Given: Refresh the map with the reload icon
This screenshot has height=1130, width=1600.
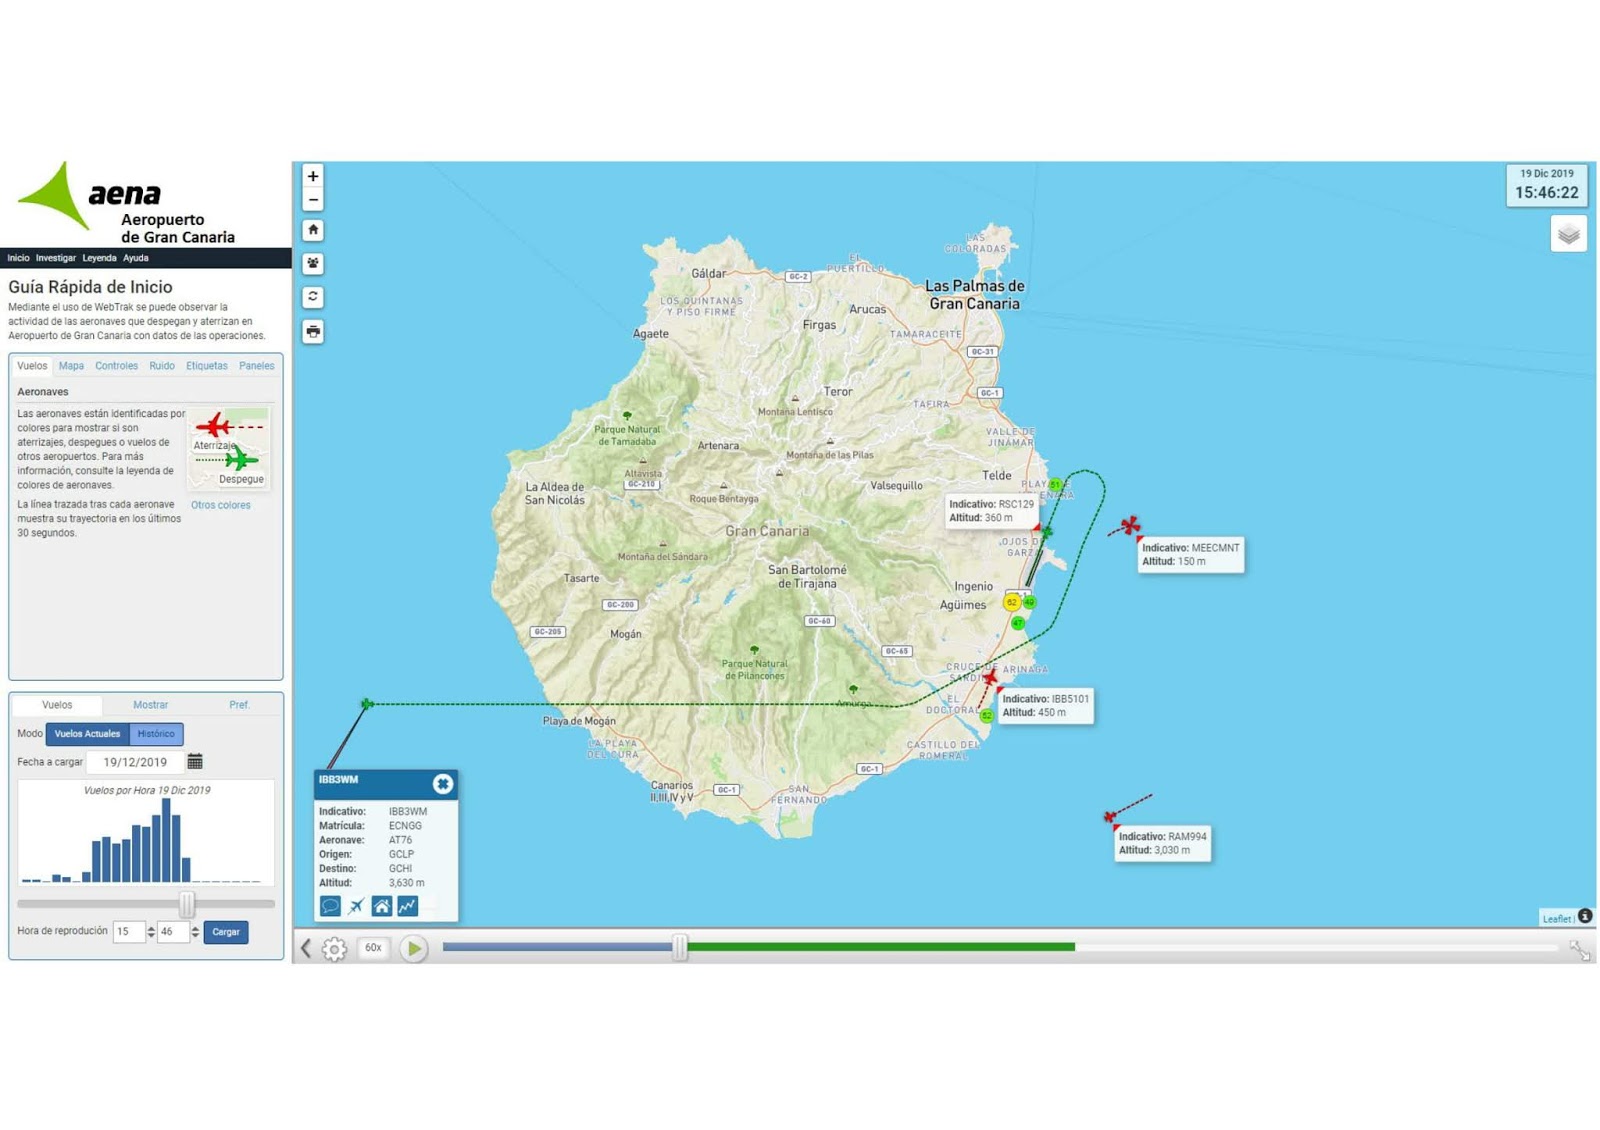Looking at the screenshot, I should coord(313,297).
